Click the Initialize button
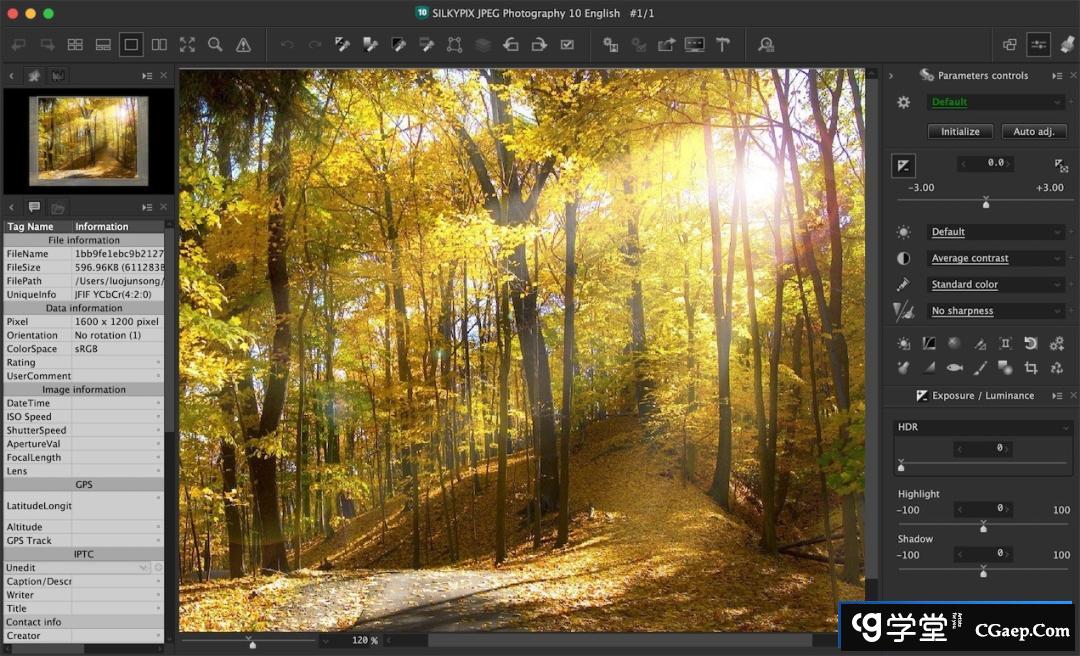The width and height of the screenshot is (1080, 656). 960,132
